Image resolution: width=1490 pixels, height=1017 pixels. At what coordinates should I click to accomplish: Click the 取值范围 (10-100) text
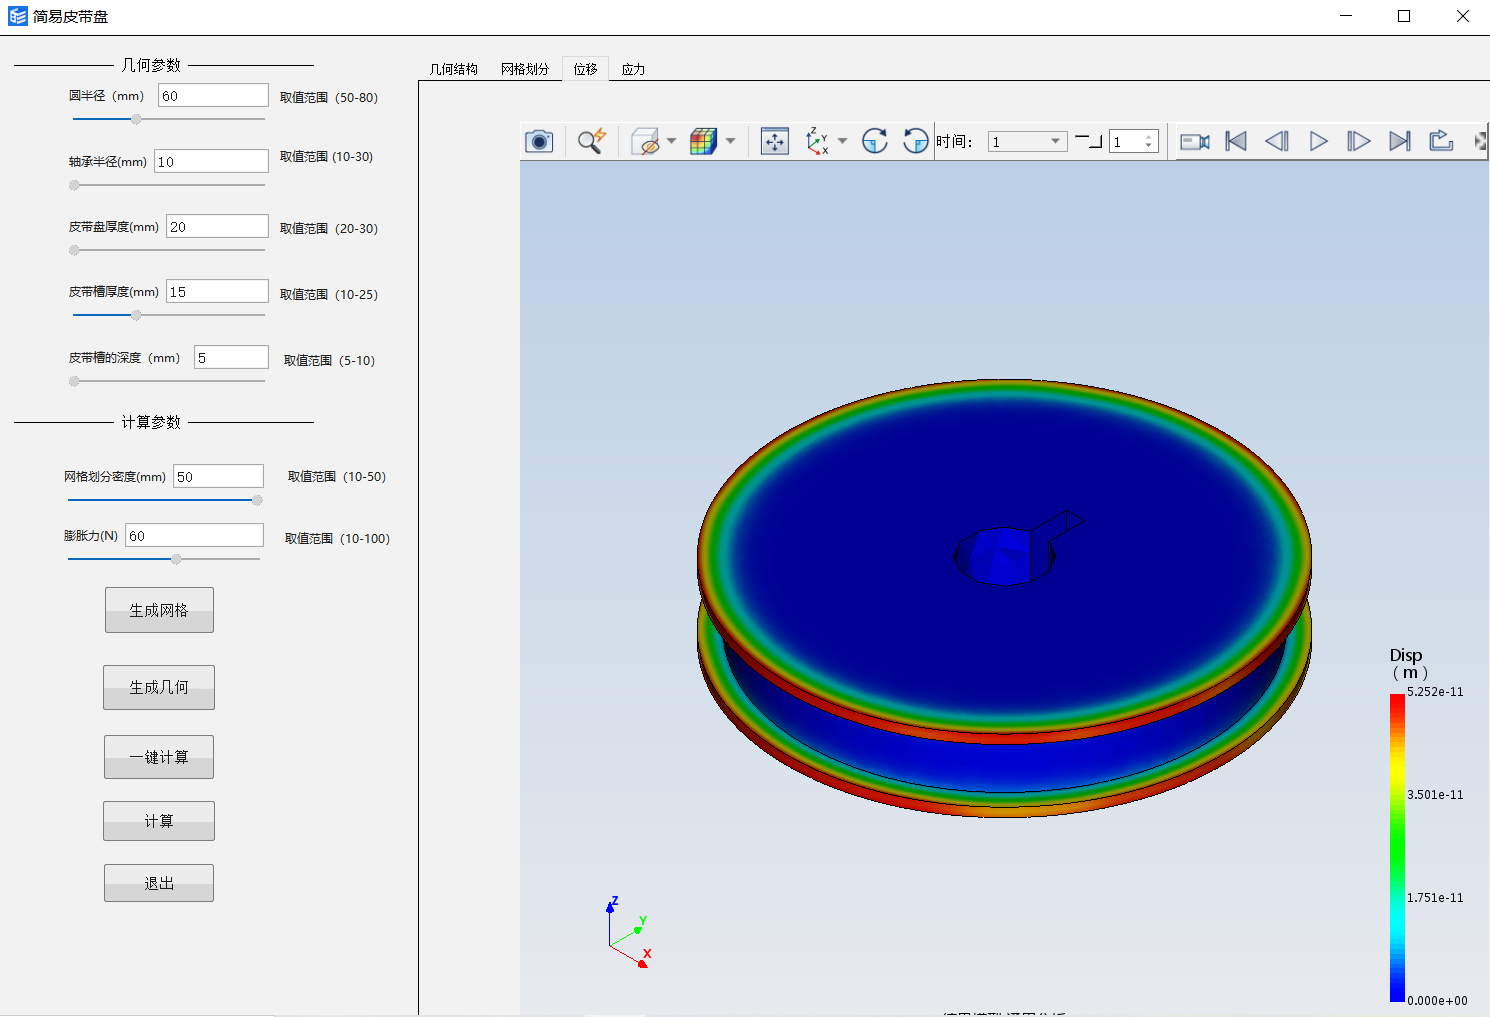[337, 538]
